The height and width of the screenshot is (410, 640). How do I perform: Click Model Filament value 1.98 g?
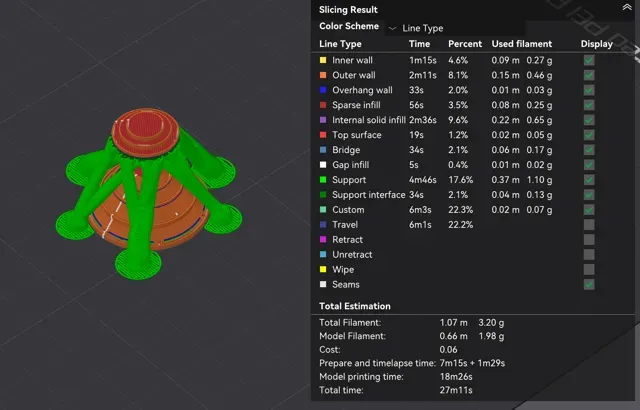[491, 336]
